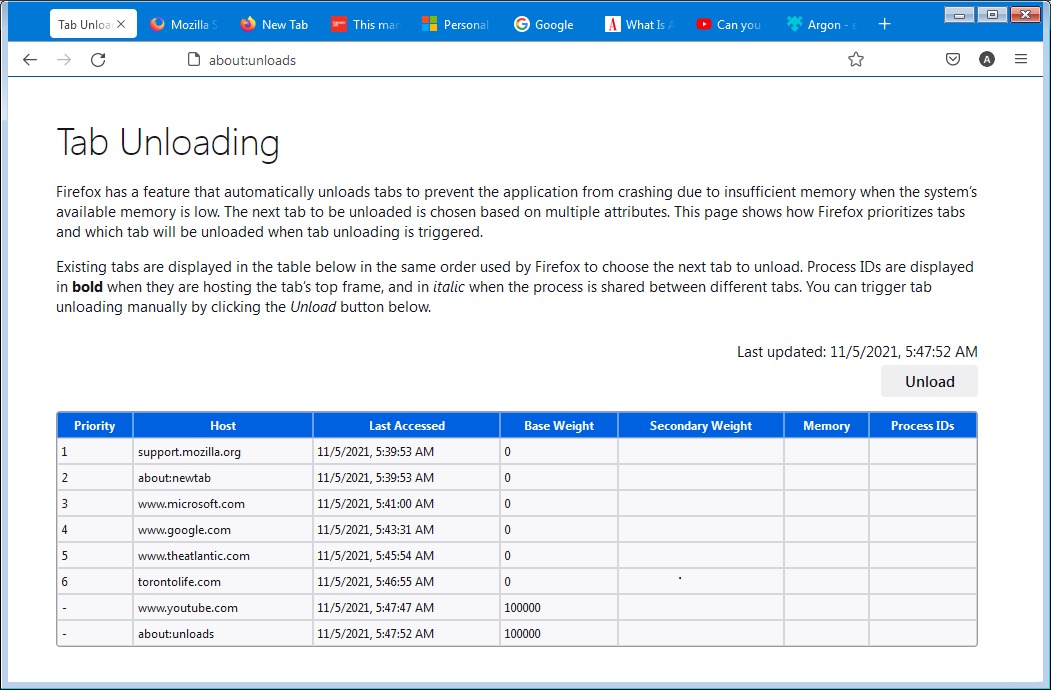Click the 5:41:00 AM last accessed cell

point(407,504)
